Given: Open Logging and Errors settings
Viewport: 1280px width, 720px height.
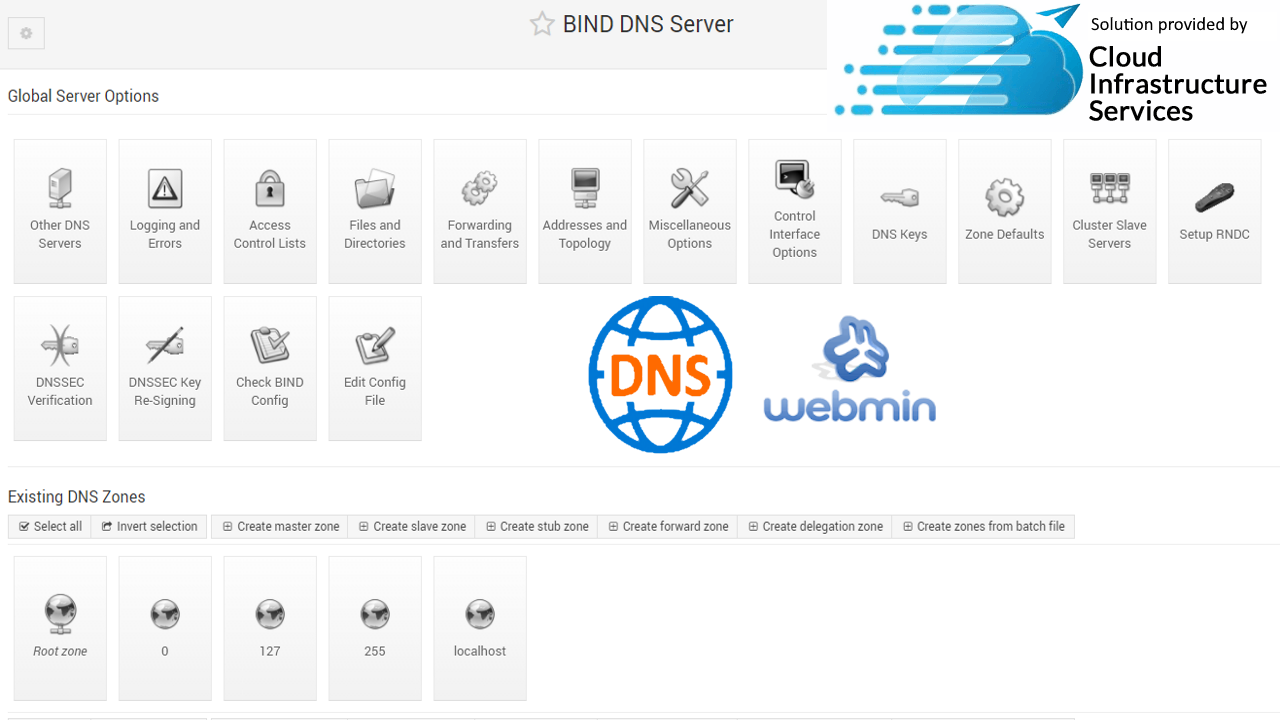Looking at the screenshot, I should click(165, 211).
